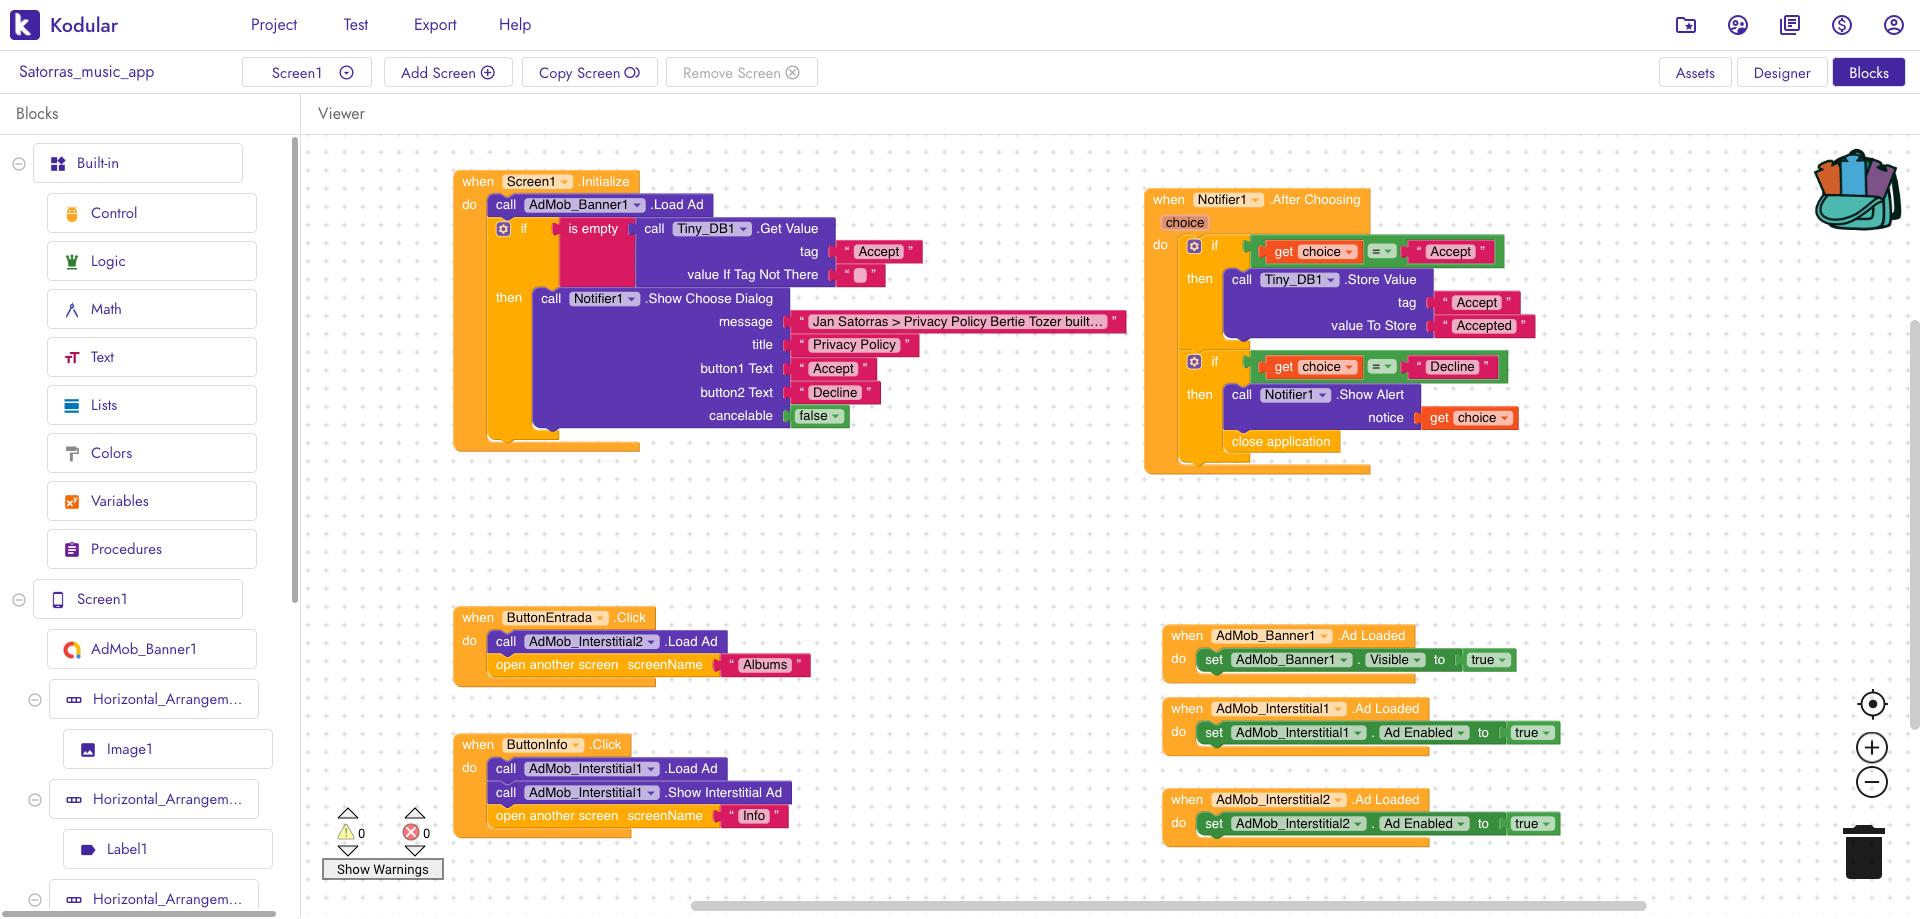Click the Show Warnings button
1920x919 pixels.
tap(382, 869)
